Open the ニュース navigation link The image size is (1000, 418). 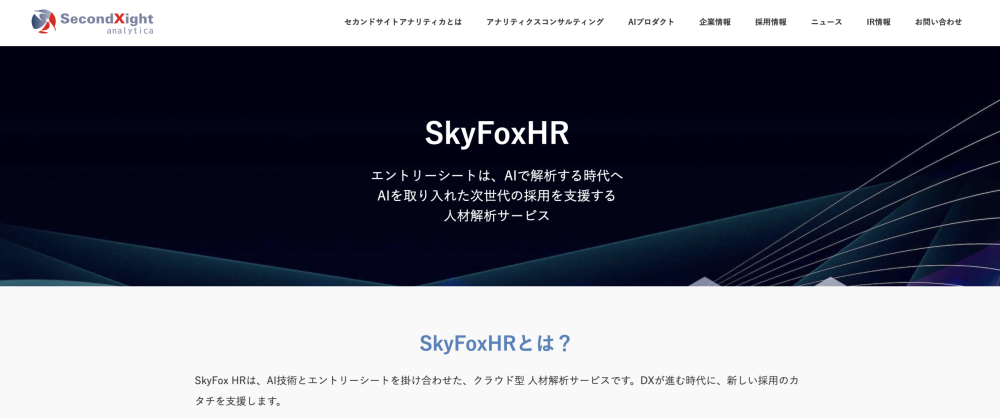click(x=827, y=22)
